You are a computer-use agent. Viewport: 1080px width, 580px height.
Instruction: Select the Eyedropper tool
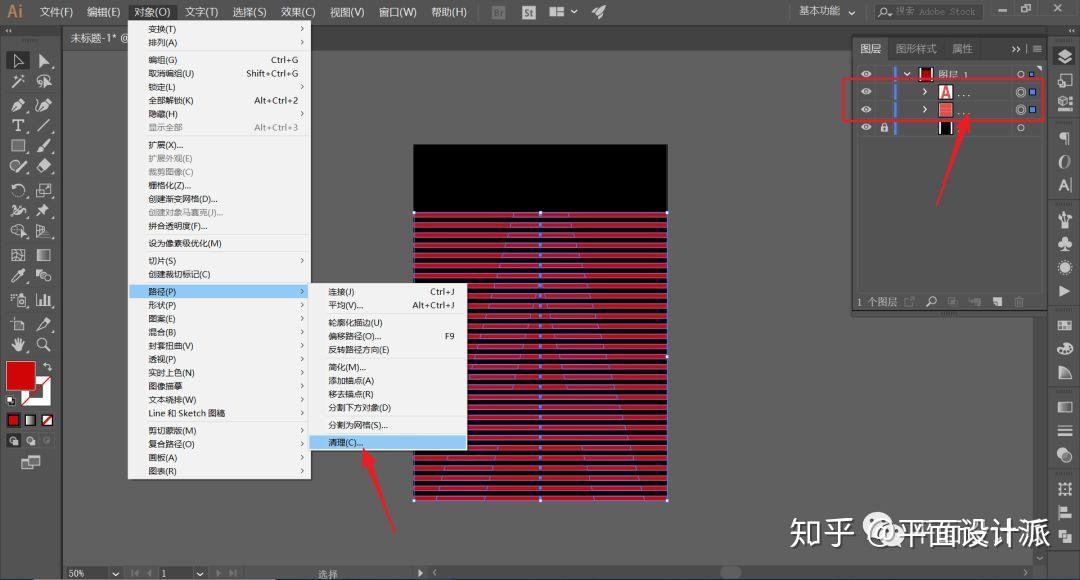coord(18,276)
